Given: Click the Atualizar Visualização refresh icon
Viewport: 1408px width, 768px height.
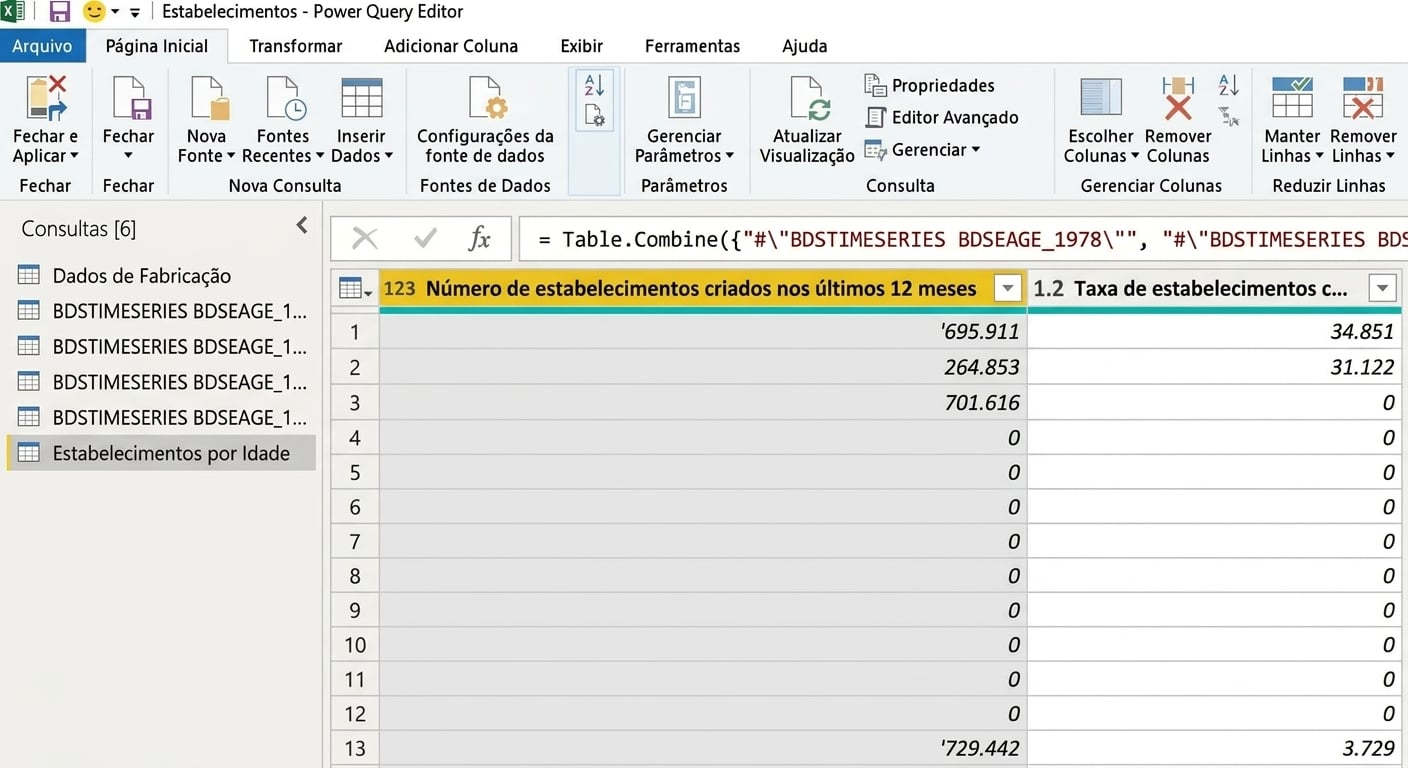Looking at the screenshot, I should (808, 98).
